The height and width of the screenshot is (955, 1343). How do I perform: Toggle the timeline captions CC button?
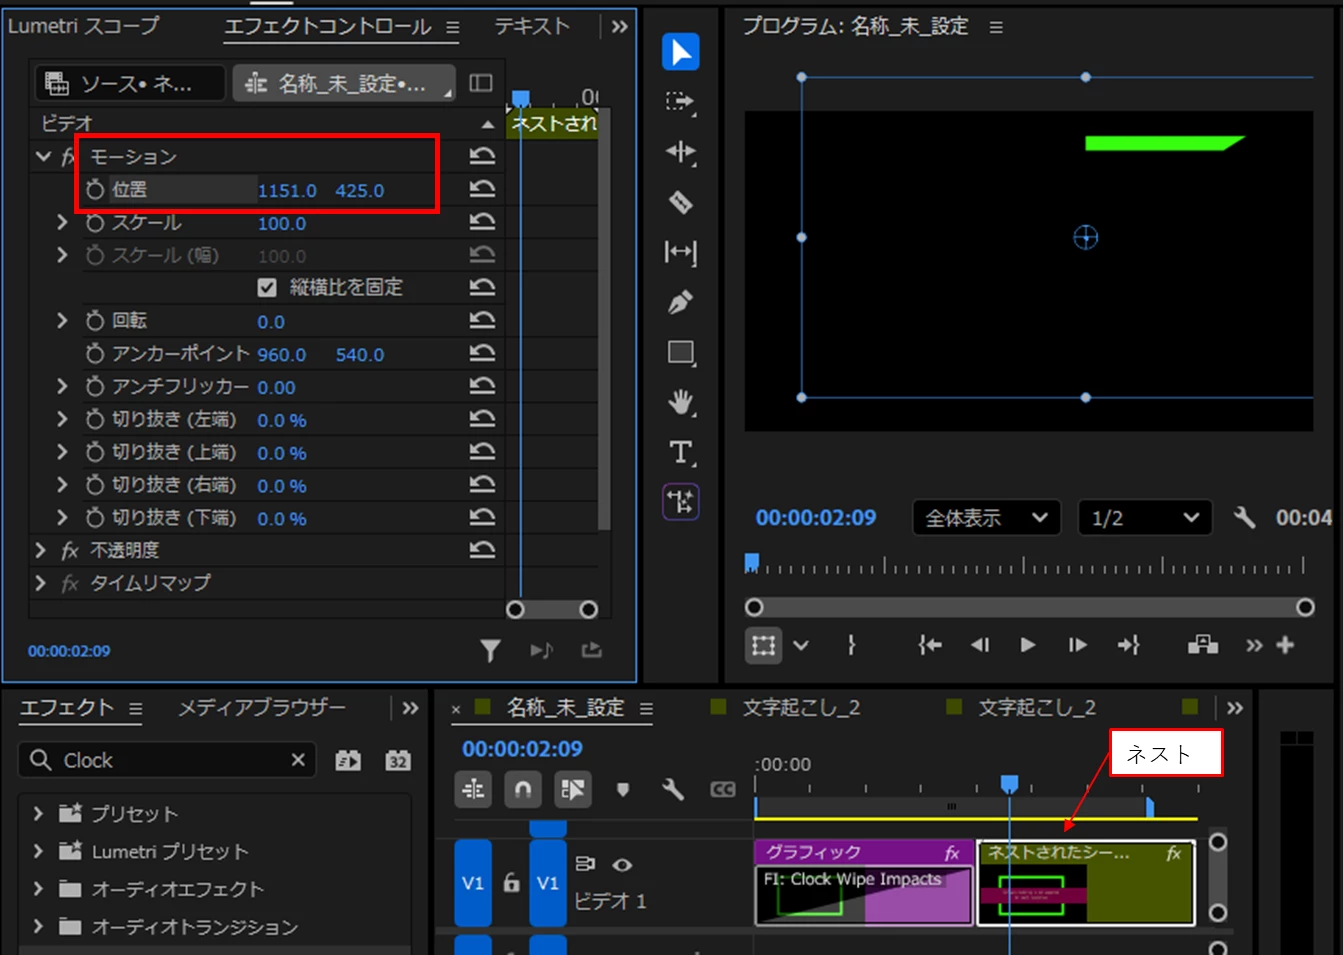[723, 790]
